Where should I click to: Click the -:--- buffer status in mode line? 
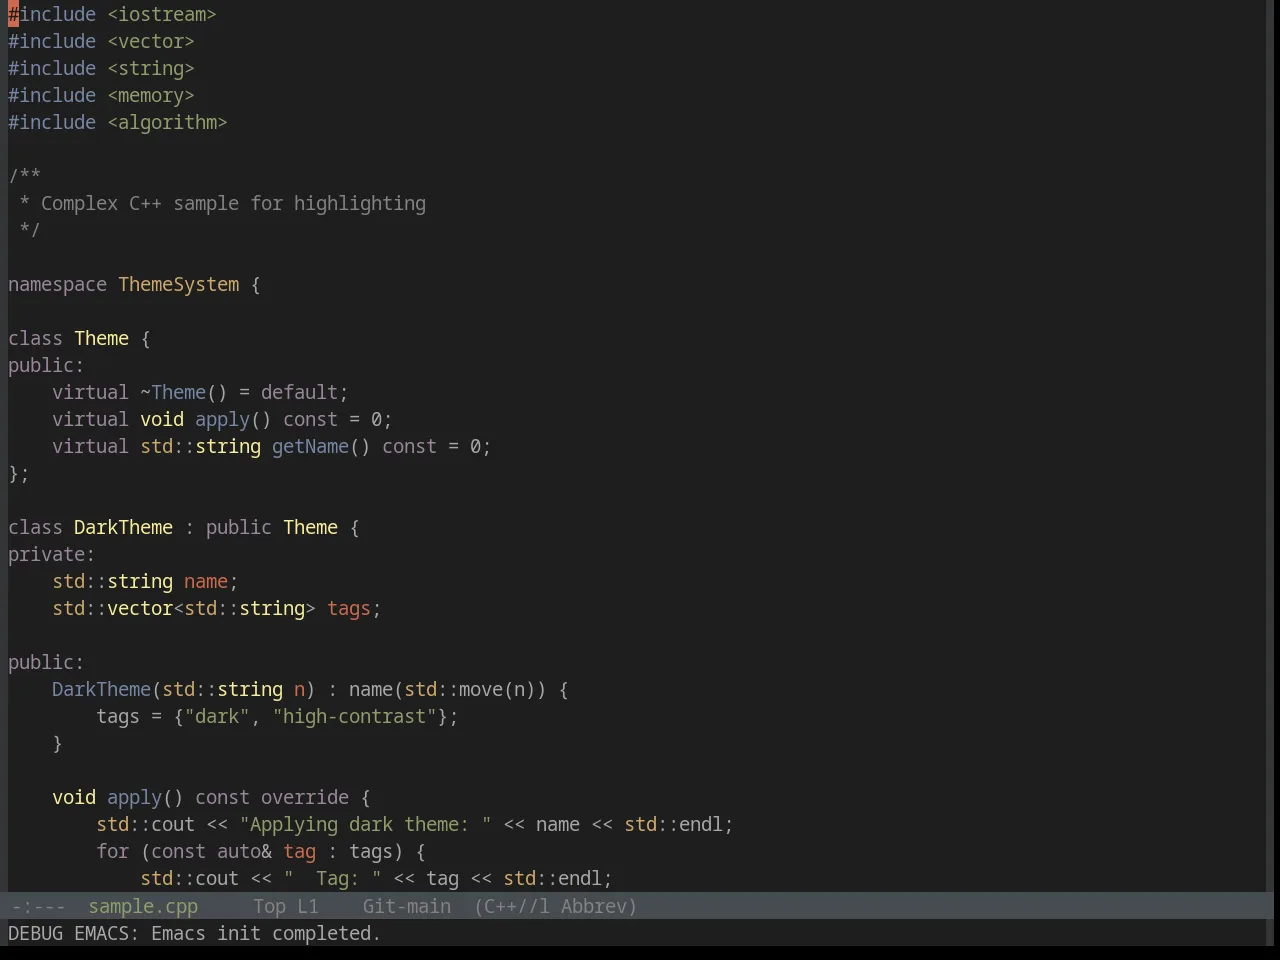(x=39, y=907)
